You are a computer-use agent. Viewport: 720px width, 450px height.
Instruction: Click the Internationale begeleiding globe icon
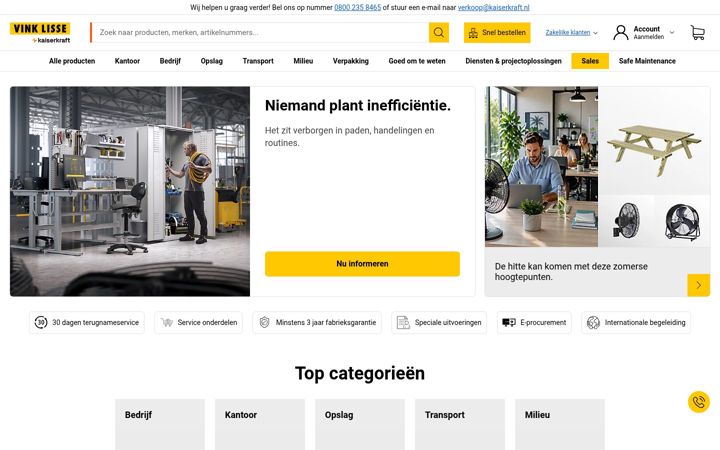[593, 322]
